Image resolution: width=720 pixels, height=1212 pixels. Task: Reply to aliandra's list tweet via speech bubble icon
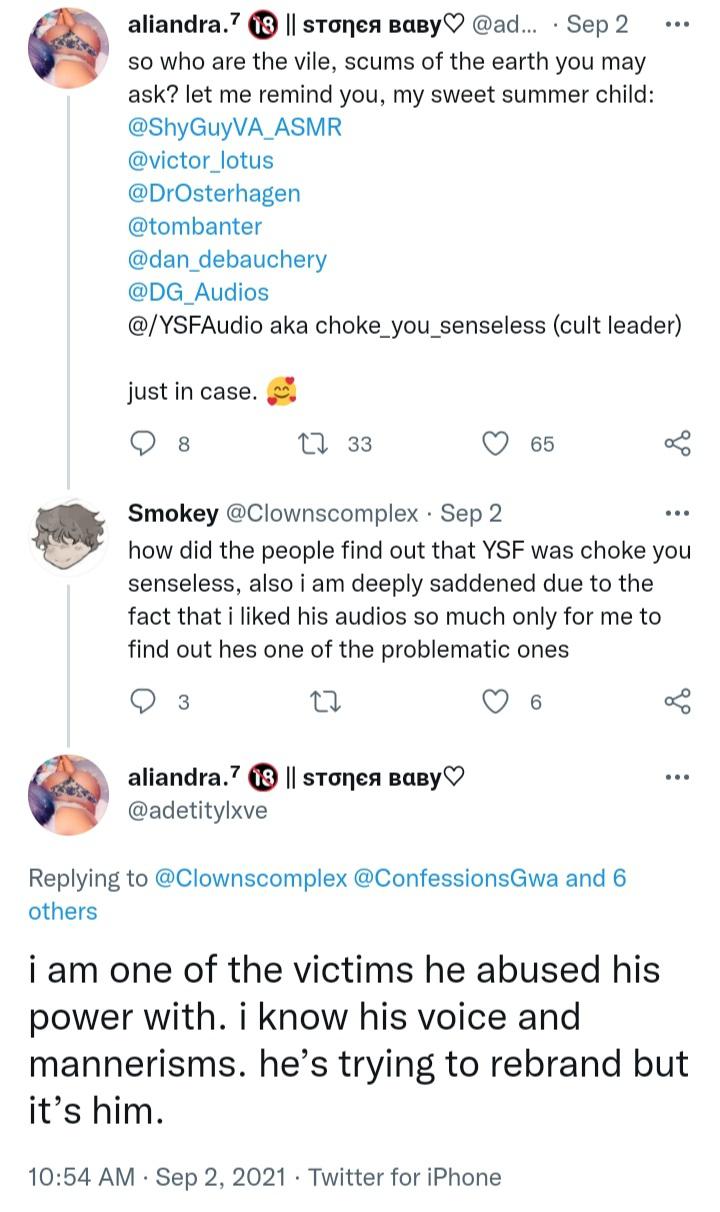pos(143,443)
